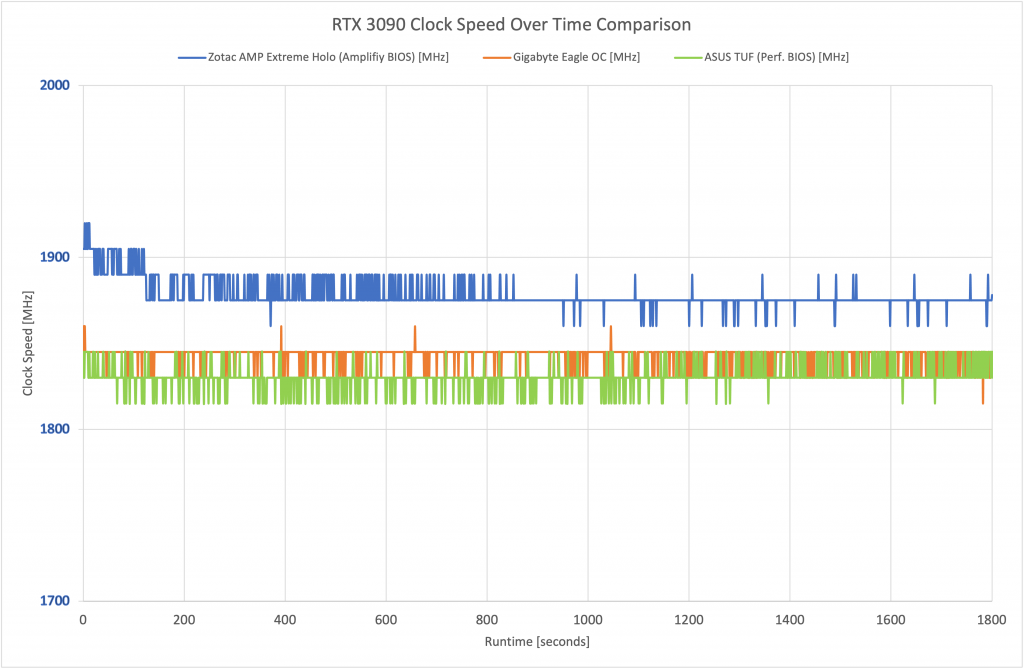Click the 1400 tick label on horizontal axis
1024x669 pixels.
click(790, 620)
